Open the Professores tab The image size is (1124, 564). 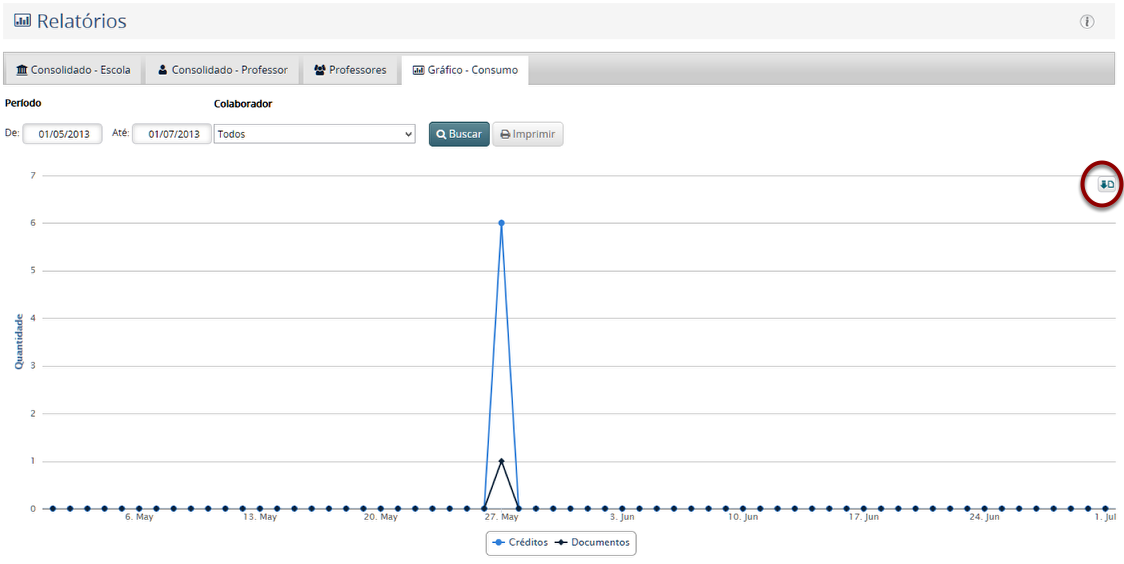(350, 70)
